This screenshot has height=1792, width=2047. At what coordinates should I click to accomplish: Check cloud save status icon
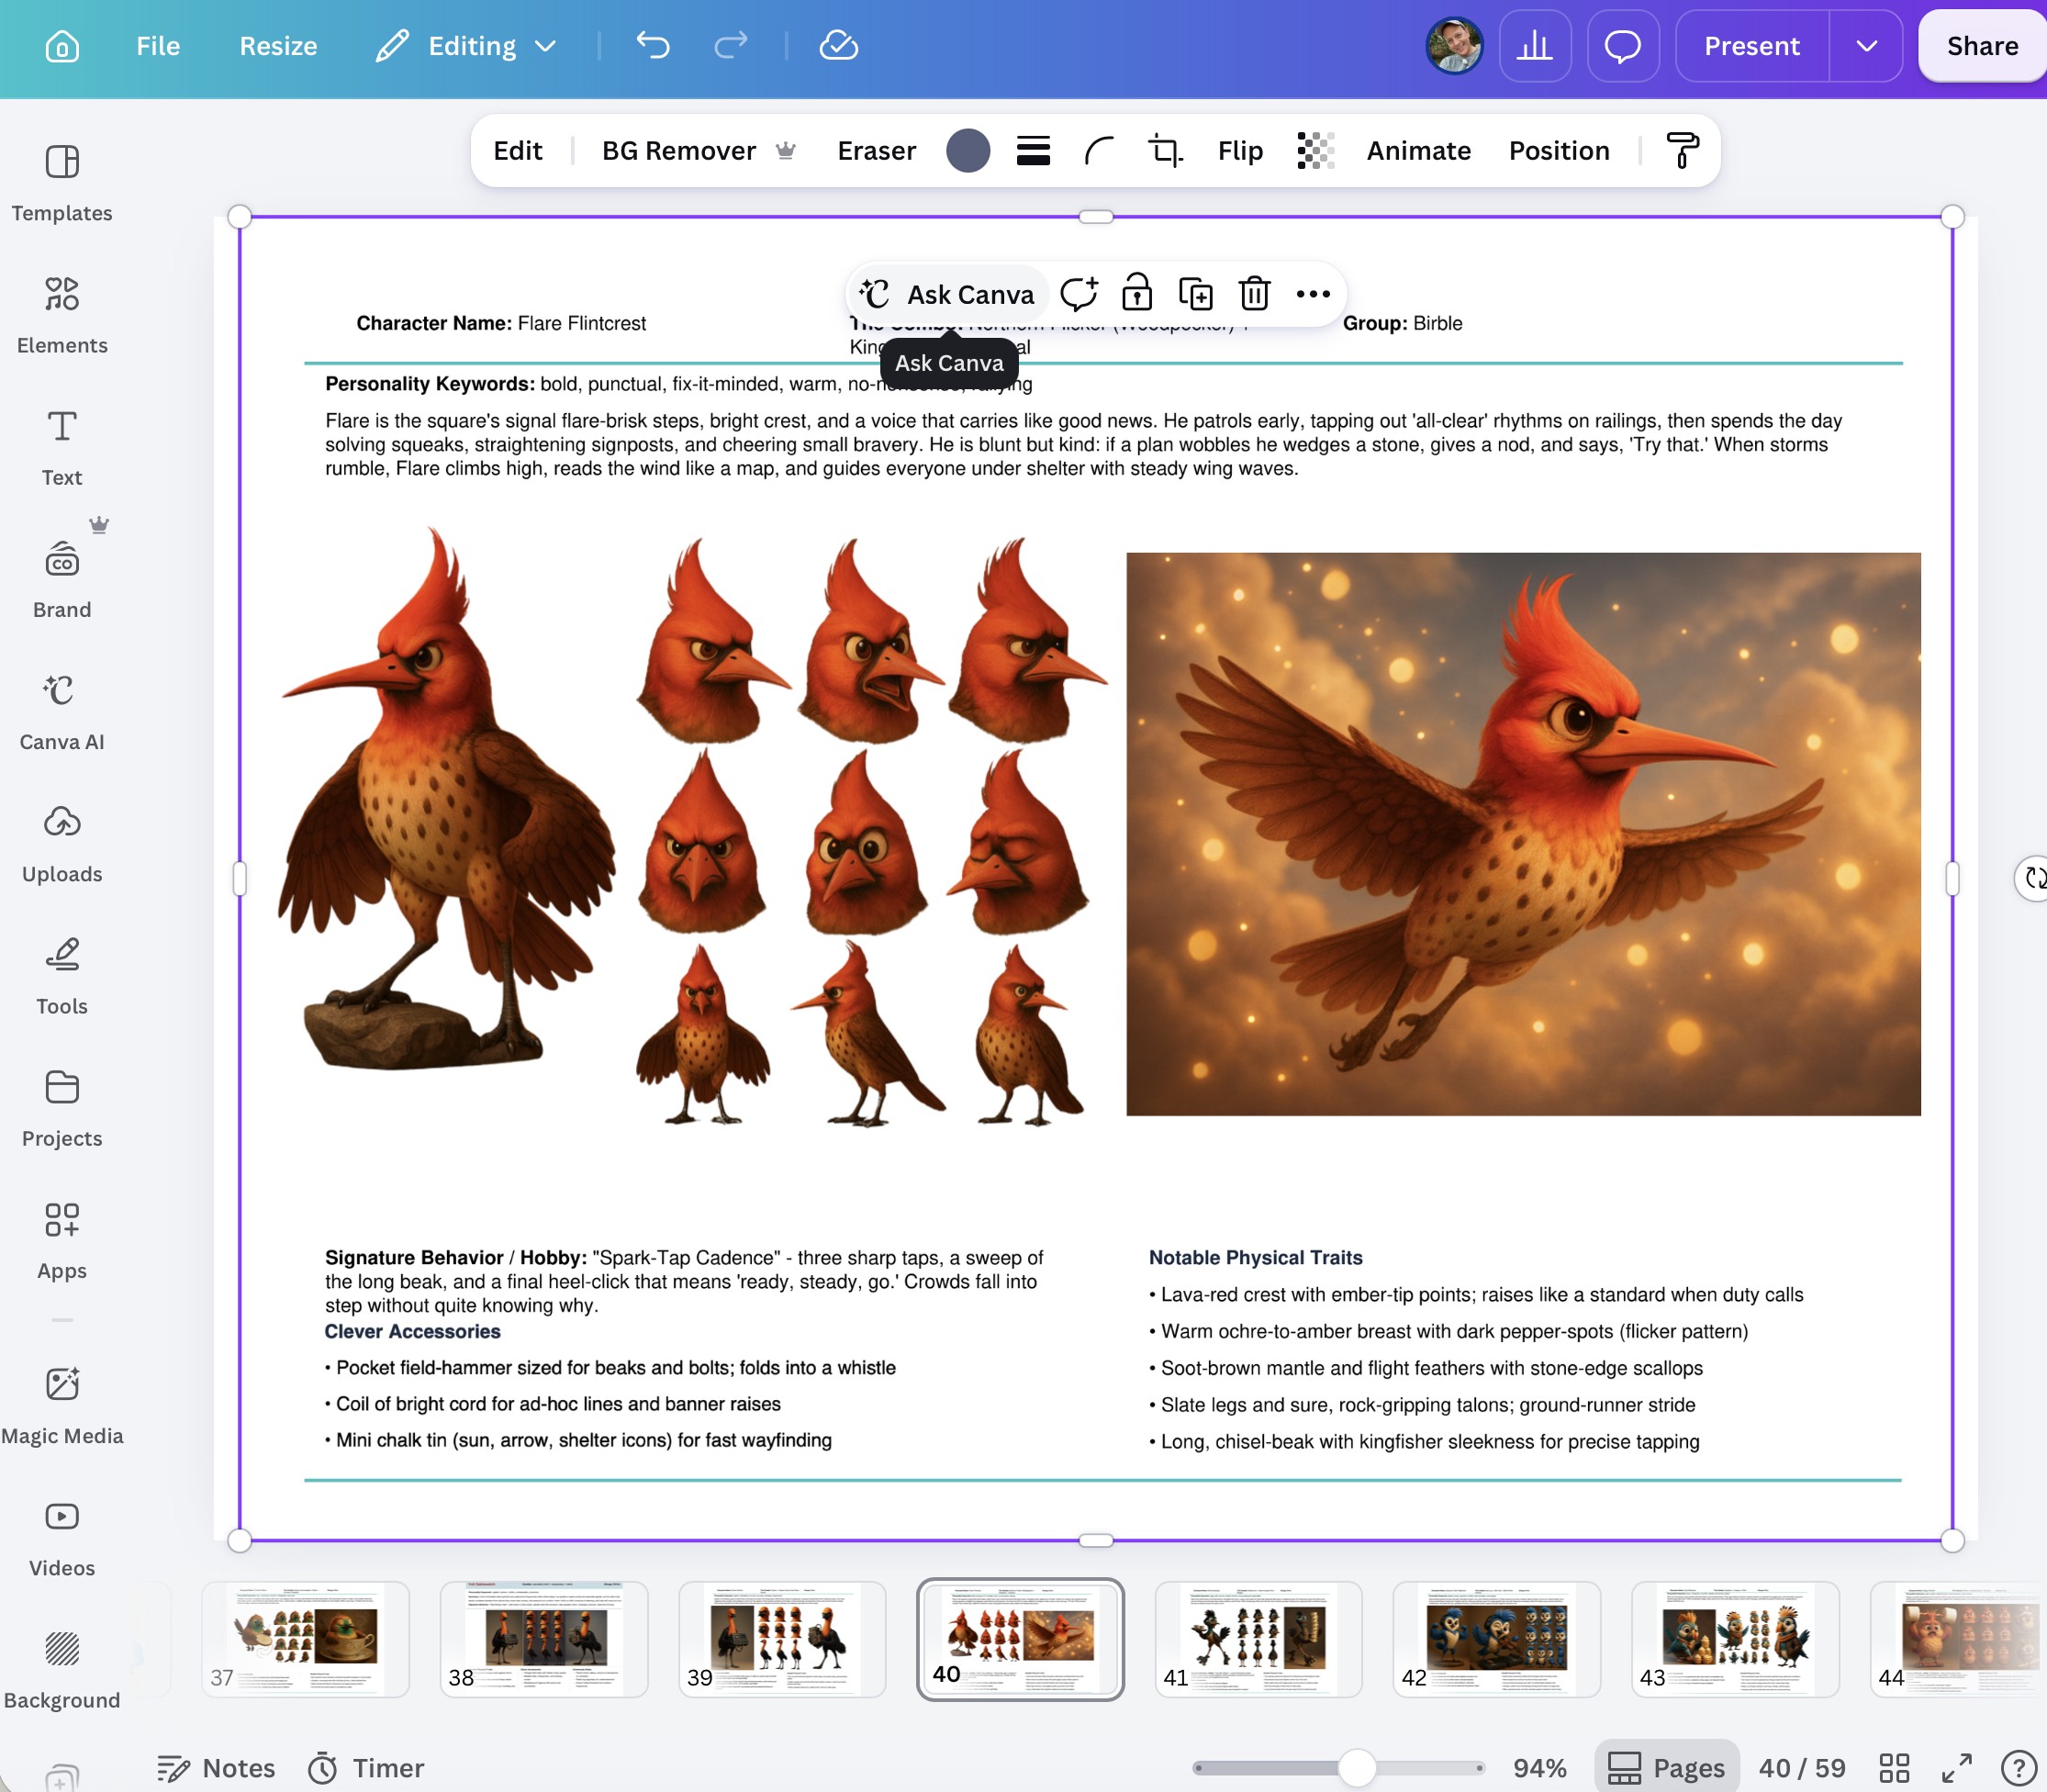point(838,46)
